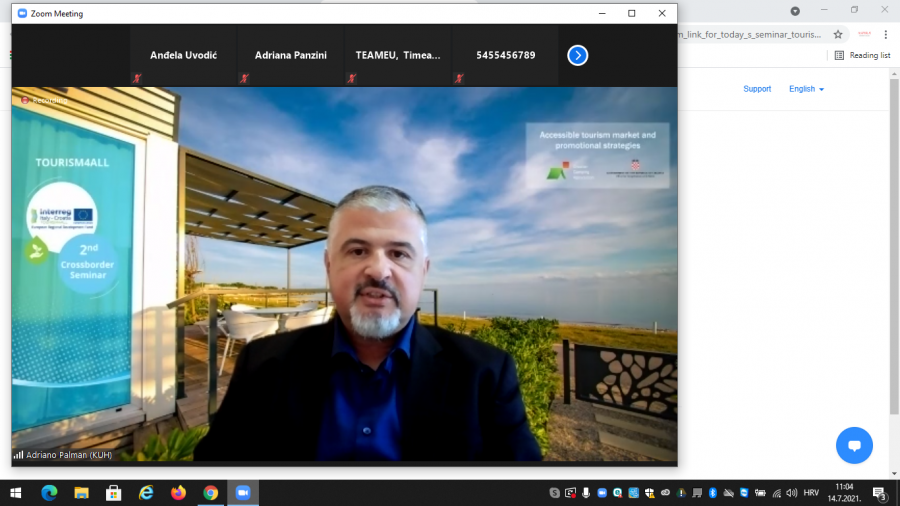
Task: Open the Reading list
Action: 862,55
